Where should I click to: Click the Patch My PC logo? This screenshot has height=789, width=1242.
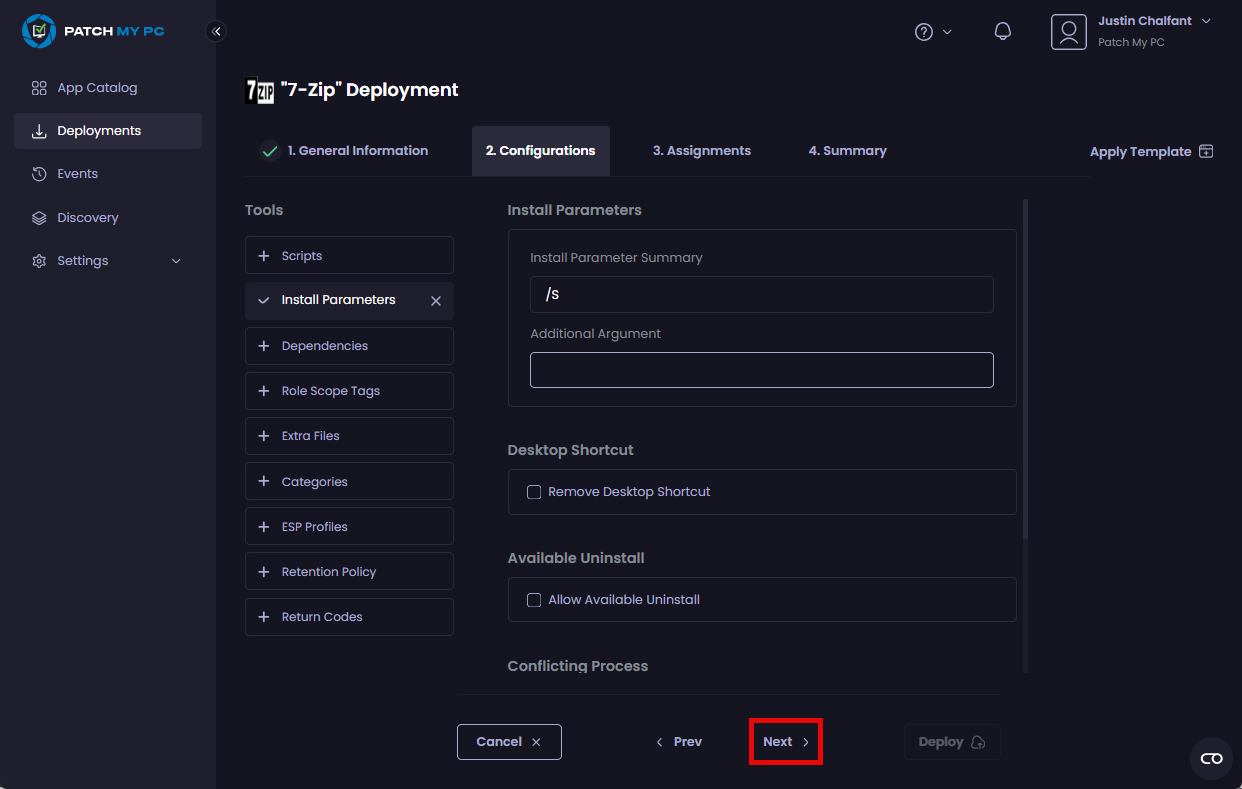(x=92, y=31)
